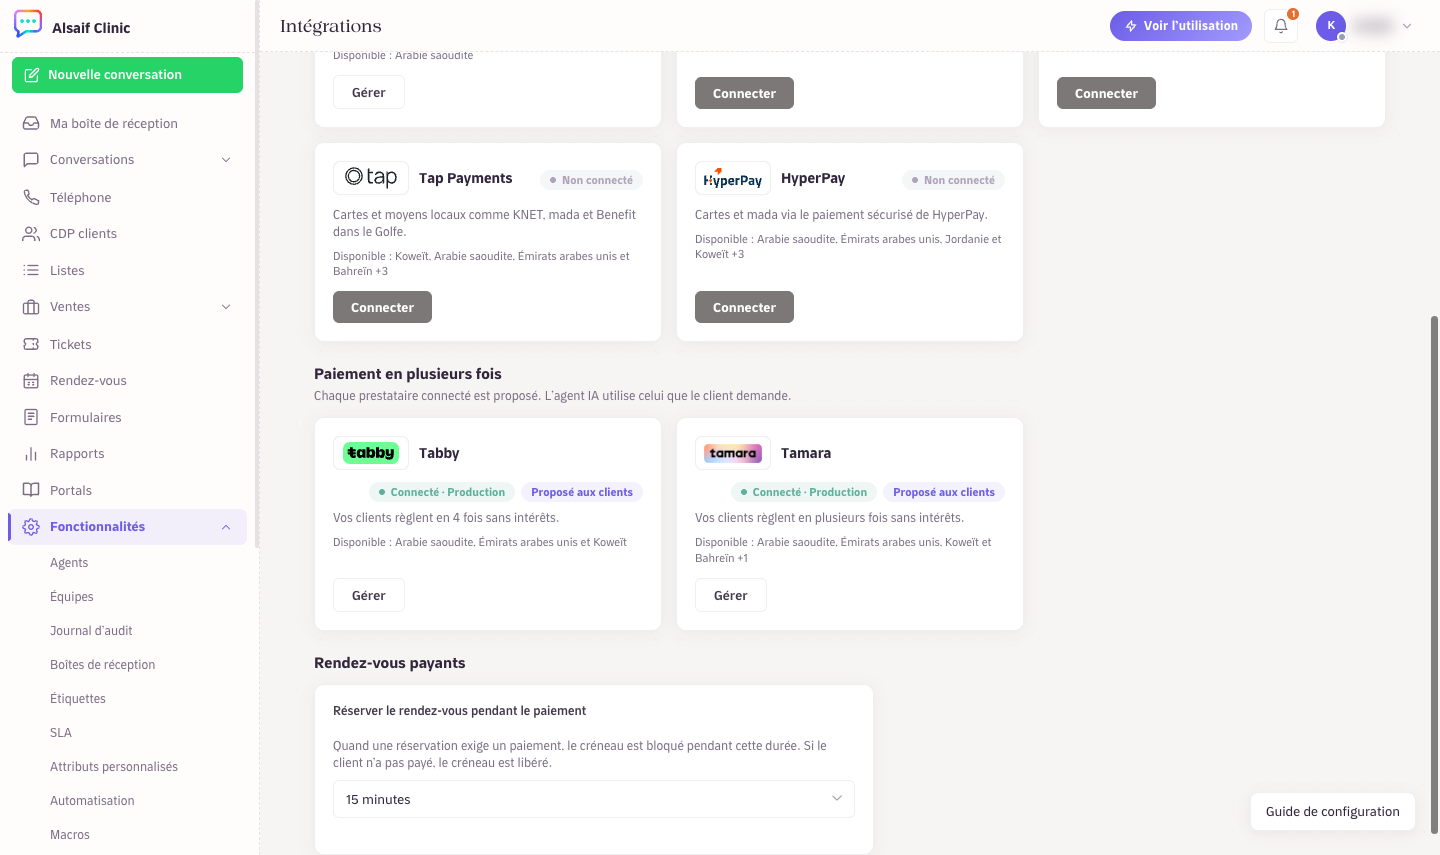
Task: Connect HyperPay integration
Action: pyautogui.click(x=744, y=307)
